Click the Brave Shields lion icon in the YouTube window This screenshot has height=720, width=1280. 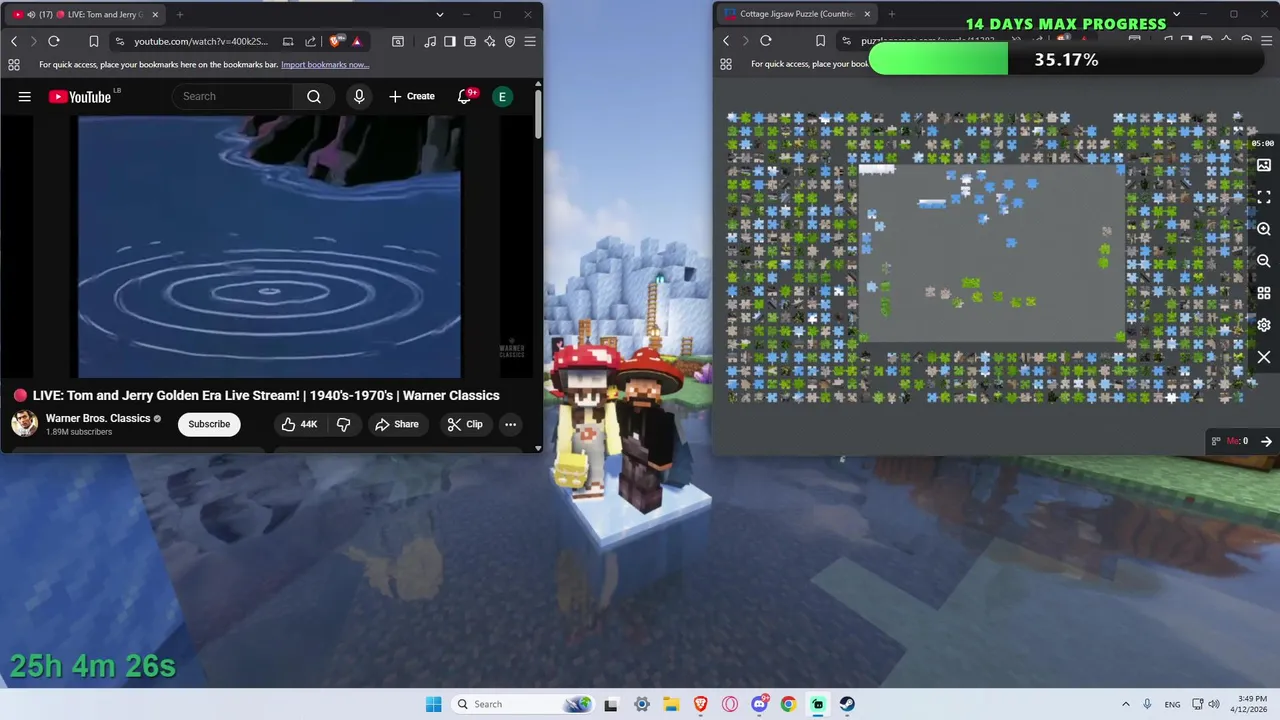click(x=337, y=41)
